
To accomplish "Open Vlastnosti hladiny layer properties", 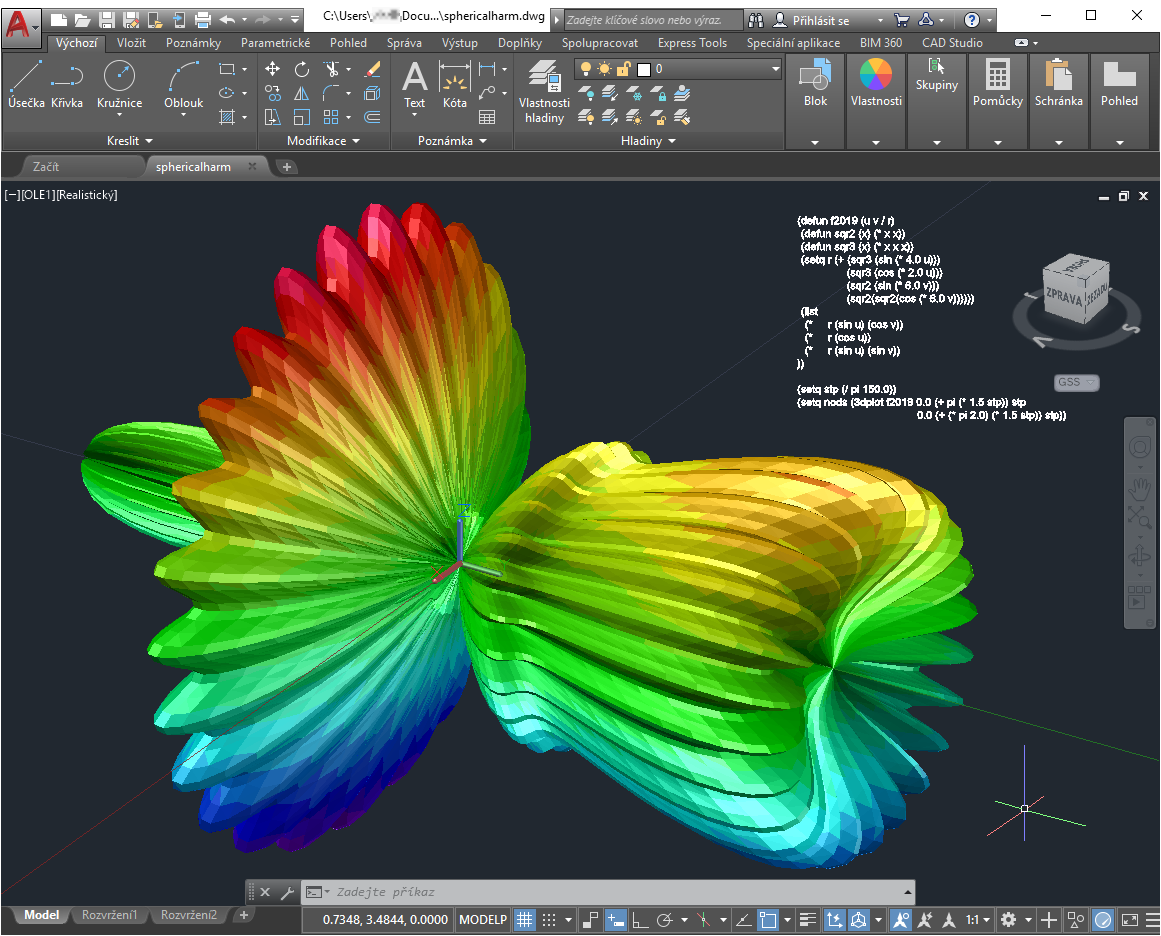I will click(x=544, y=91).
